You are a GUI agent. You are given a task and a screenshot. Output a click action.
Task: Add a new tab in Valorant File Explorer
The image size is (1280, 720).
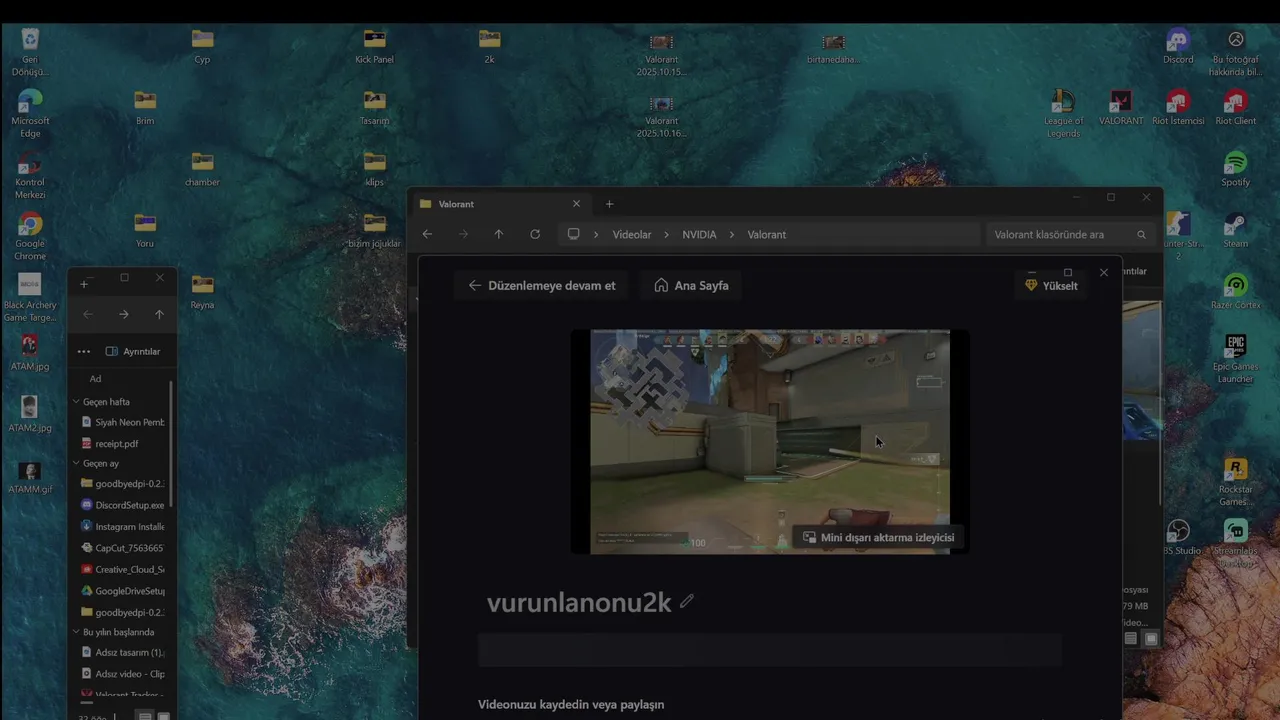pos(609,204)
